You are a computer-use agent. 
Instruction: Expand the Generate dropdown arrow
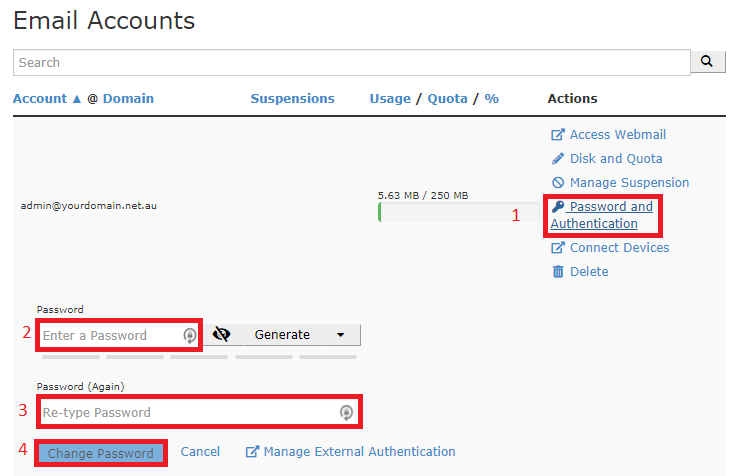pos(341,335)
